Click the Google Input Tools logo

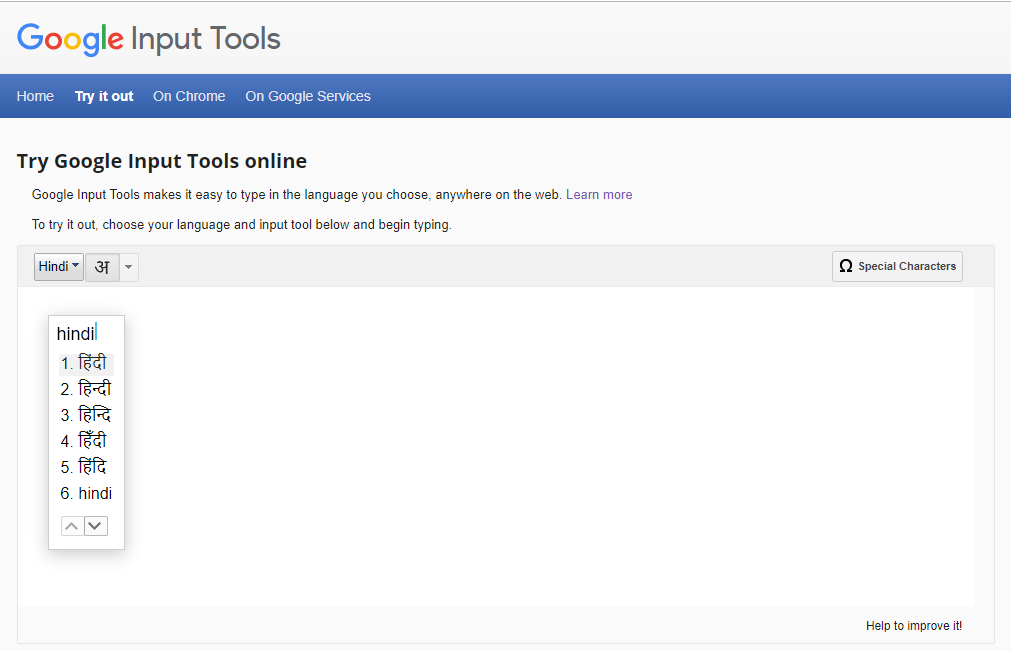(148, 39)
